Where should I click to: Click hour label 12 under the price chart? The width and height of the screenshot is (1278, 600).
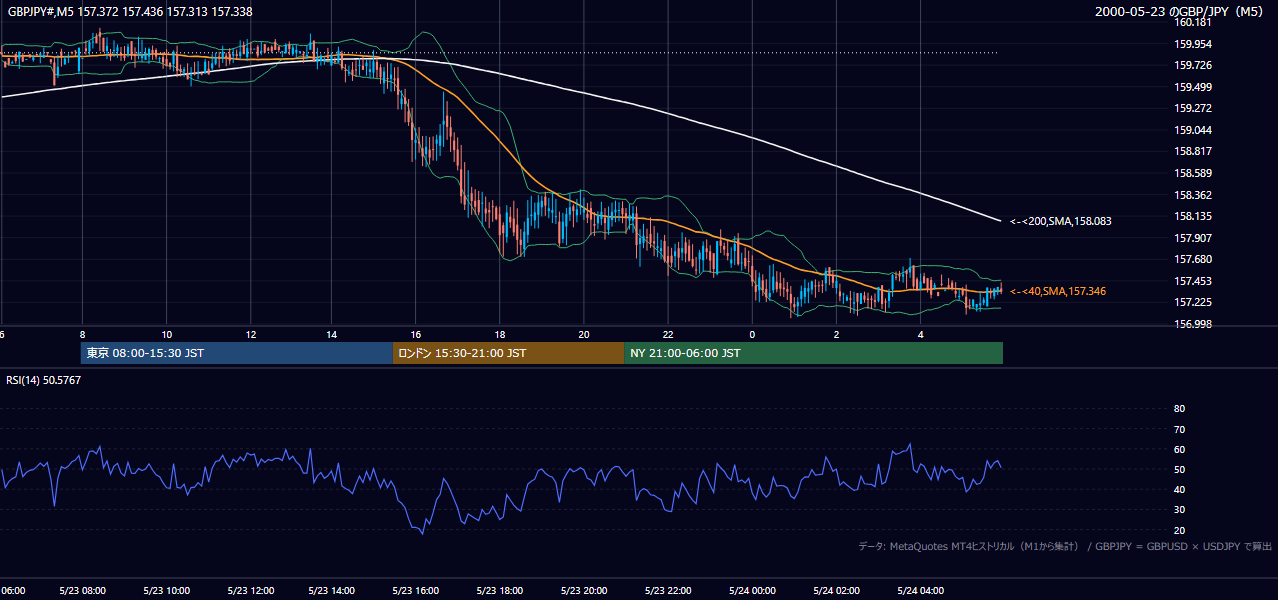(249, 334)
